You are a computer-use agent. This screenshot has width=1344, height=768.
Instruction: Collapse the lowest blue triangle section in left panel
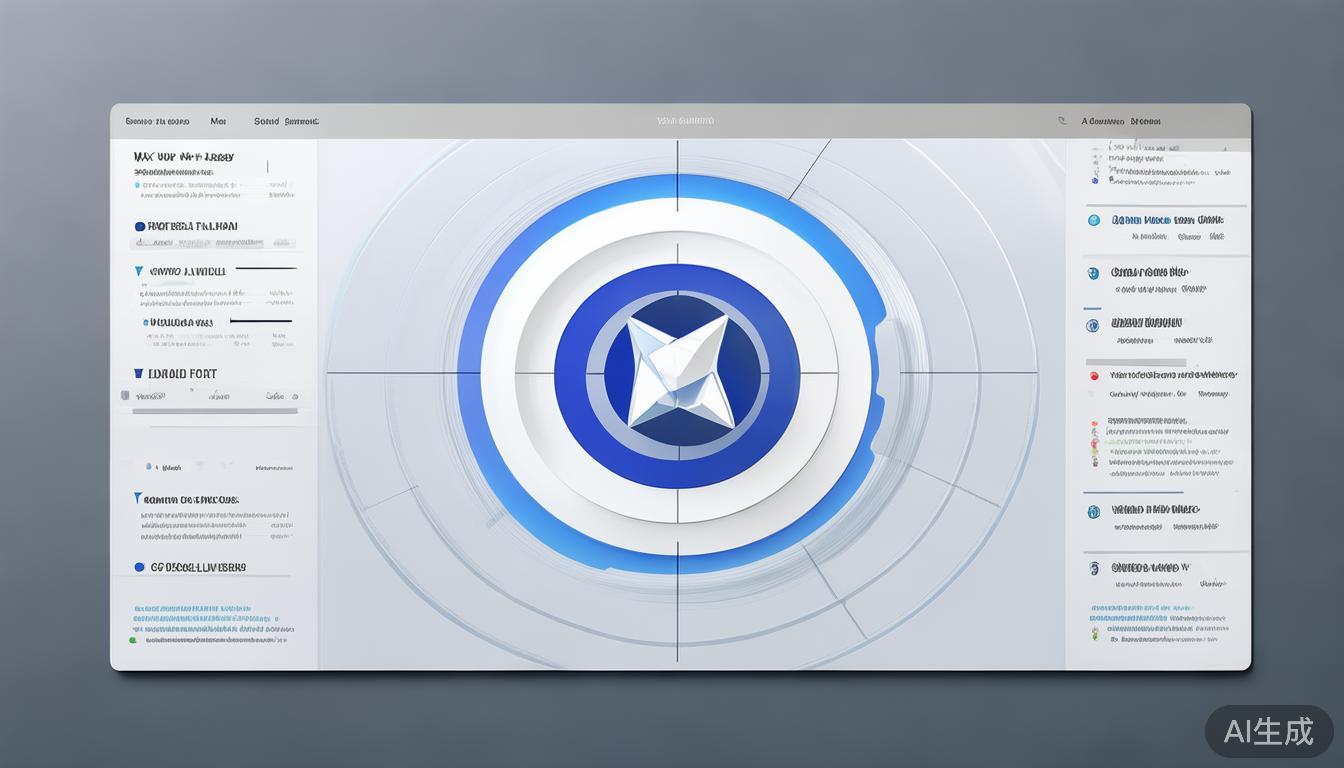[x=137, y=498]
